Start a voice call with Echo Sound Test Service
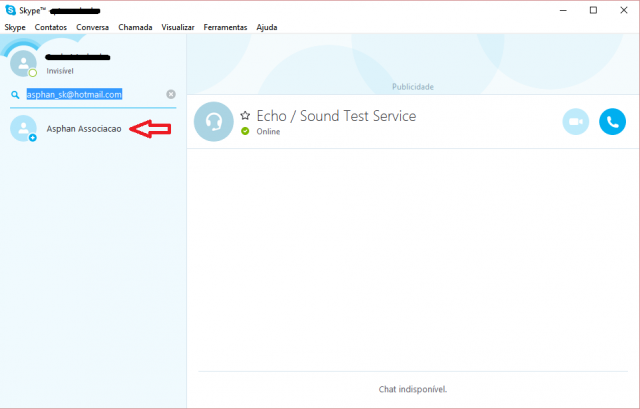Viewport: 640px width, 409px height. pyautogui.click(x=612, y=122)
